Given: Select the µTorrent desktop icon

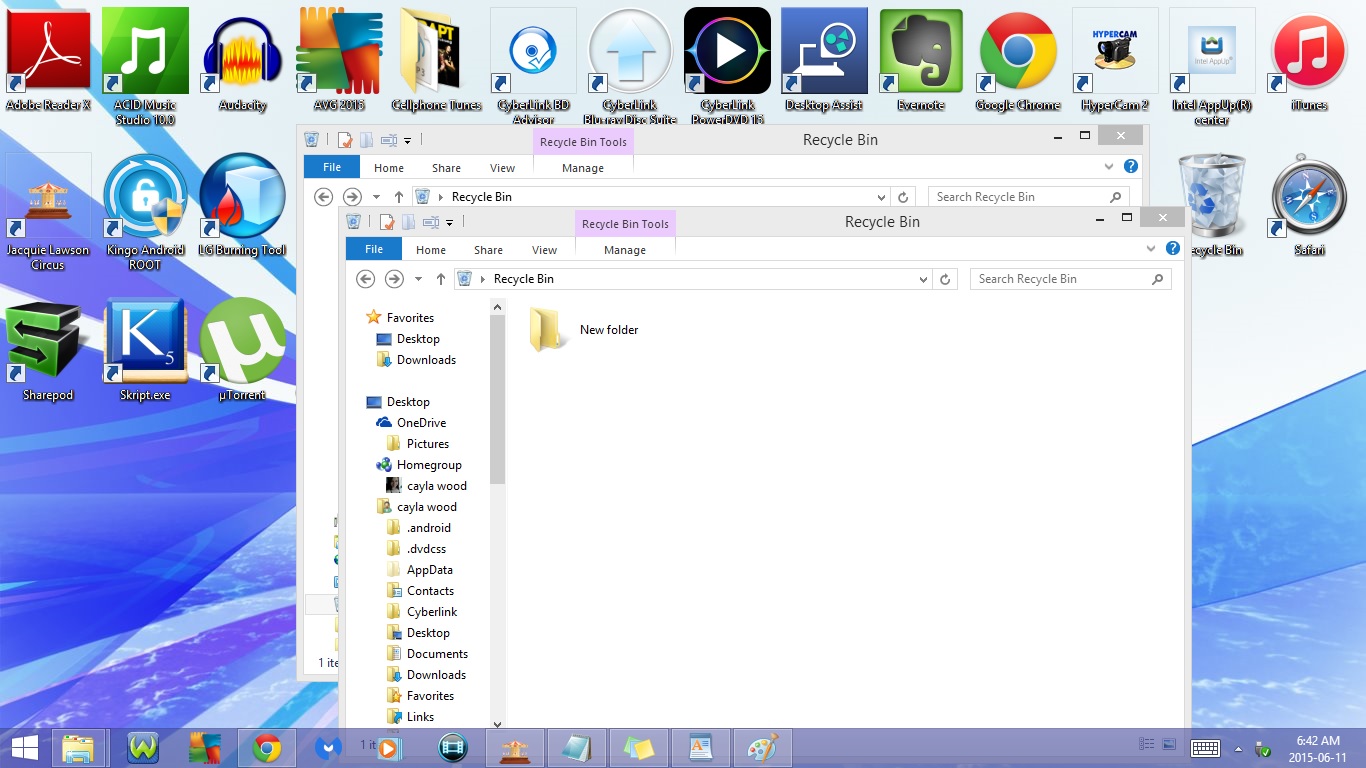Looking at the screenshot, I should (x=242, y=350).
